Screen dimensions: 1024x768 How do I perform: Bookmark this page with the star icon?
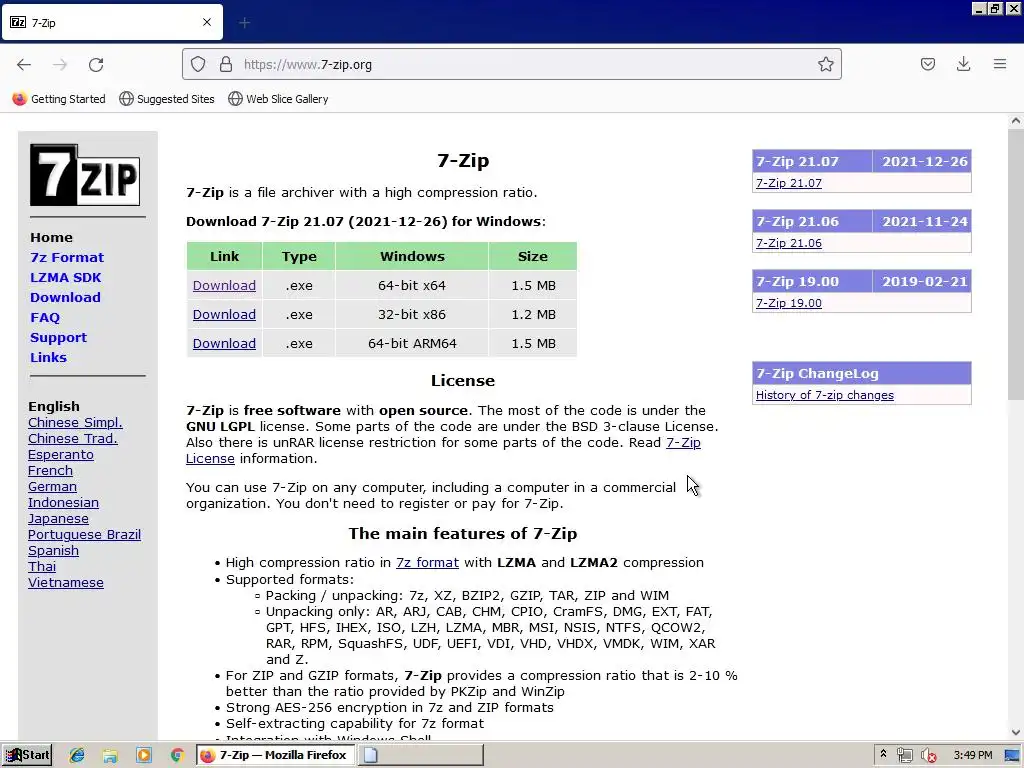[825, 64]
